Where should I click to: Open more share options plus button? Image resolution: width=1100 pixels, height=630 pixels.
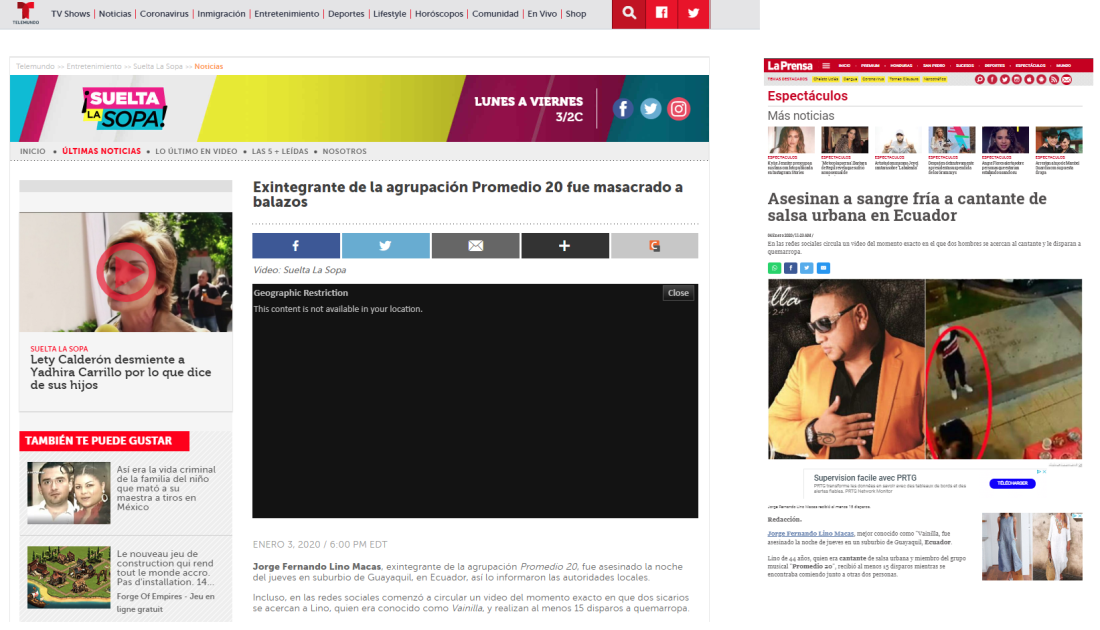pyautogui.click(x=565, y=246)
